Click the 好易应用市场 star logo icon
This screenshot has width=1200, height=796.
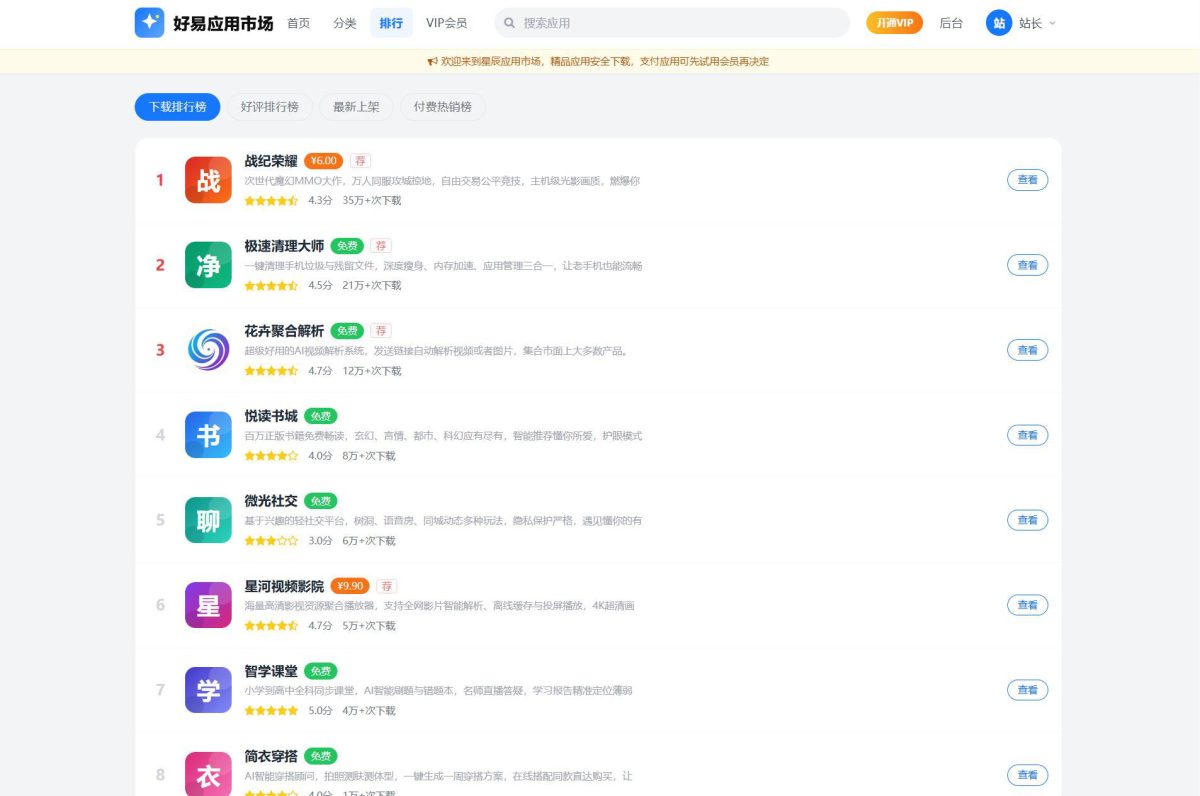click(x=149, y=22)
